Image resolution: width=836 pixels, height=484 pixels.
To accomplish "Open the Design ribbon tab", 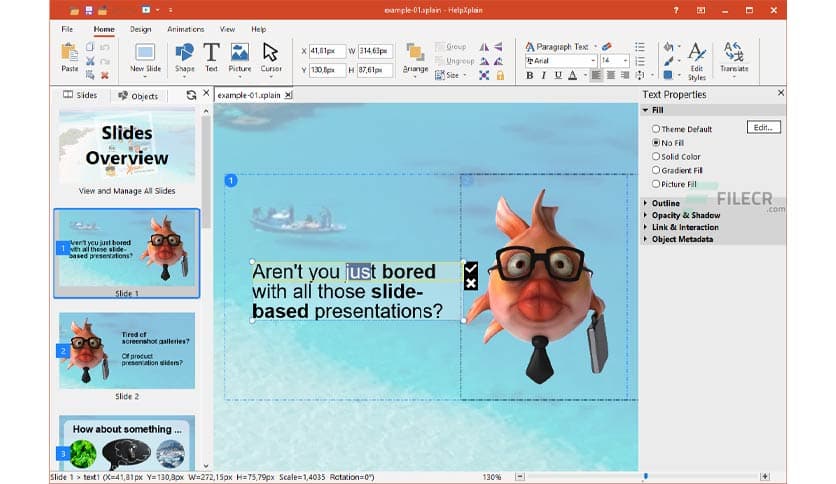I will 140,30.
